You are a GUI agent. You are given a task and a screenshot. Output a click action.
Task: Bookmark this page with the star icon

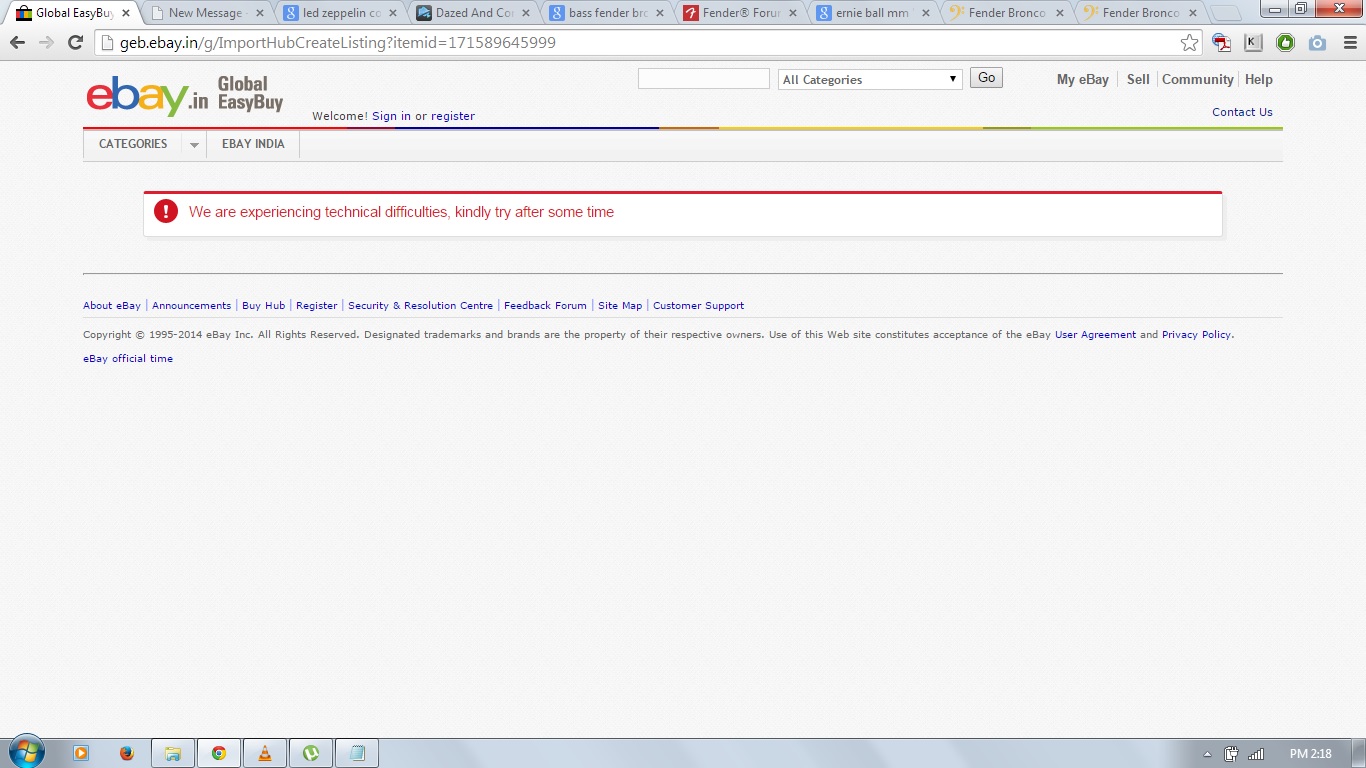[1189, 43]
